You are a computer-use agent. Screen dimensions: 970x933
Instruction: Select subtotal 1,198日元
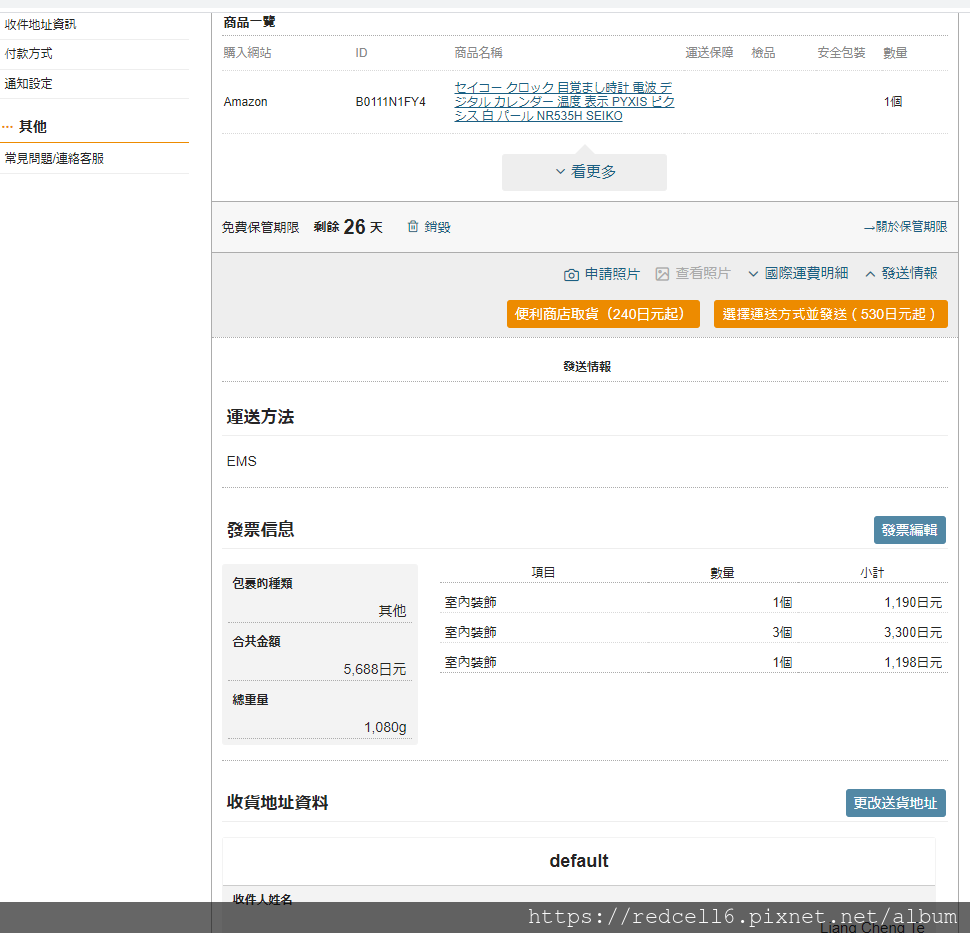click(x=913, y=663)
